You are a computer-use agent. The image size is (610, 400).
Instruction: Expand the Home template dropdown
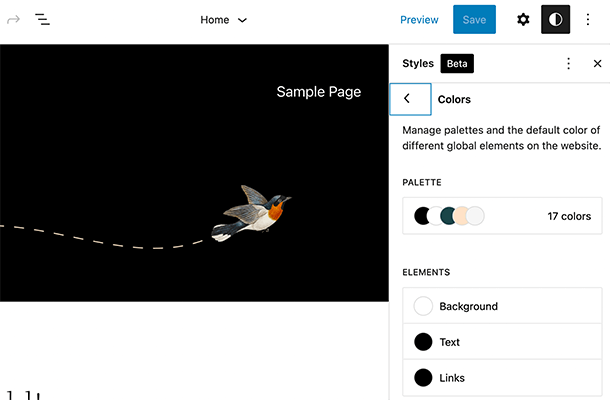224,19
